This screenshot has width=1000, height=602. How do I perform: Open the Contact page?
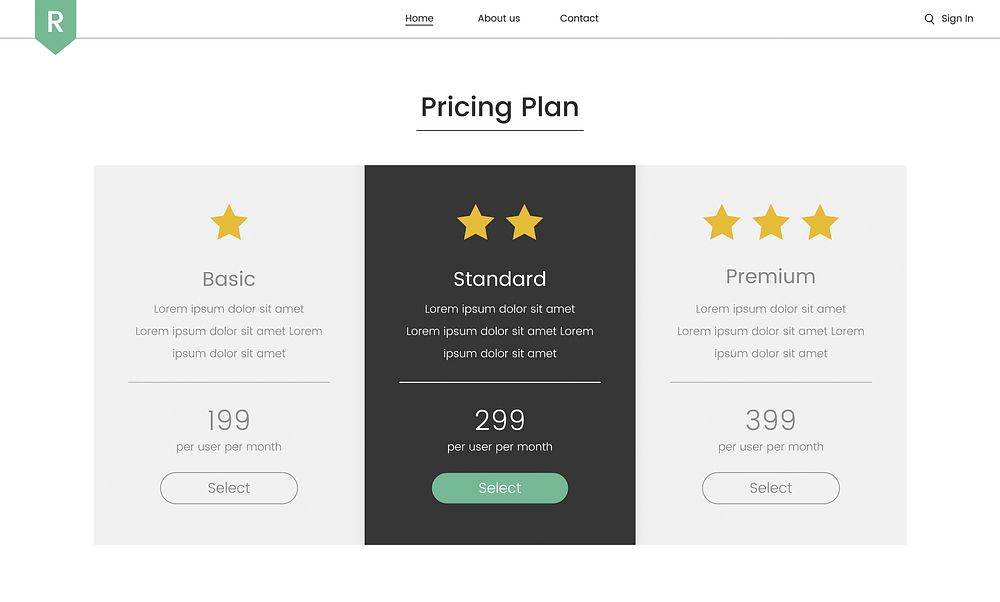pos(579,17)
